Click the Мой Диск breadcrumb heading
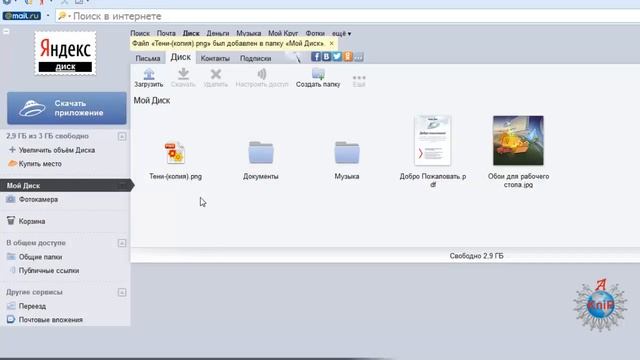Image resolution: width=640 pixels, height=360 pixels. pos(152,100)
